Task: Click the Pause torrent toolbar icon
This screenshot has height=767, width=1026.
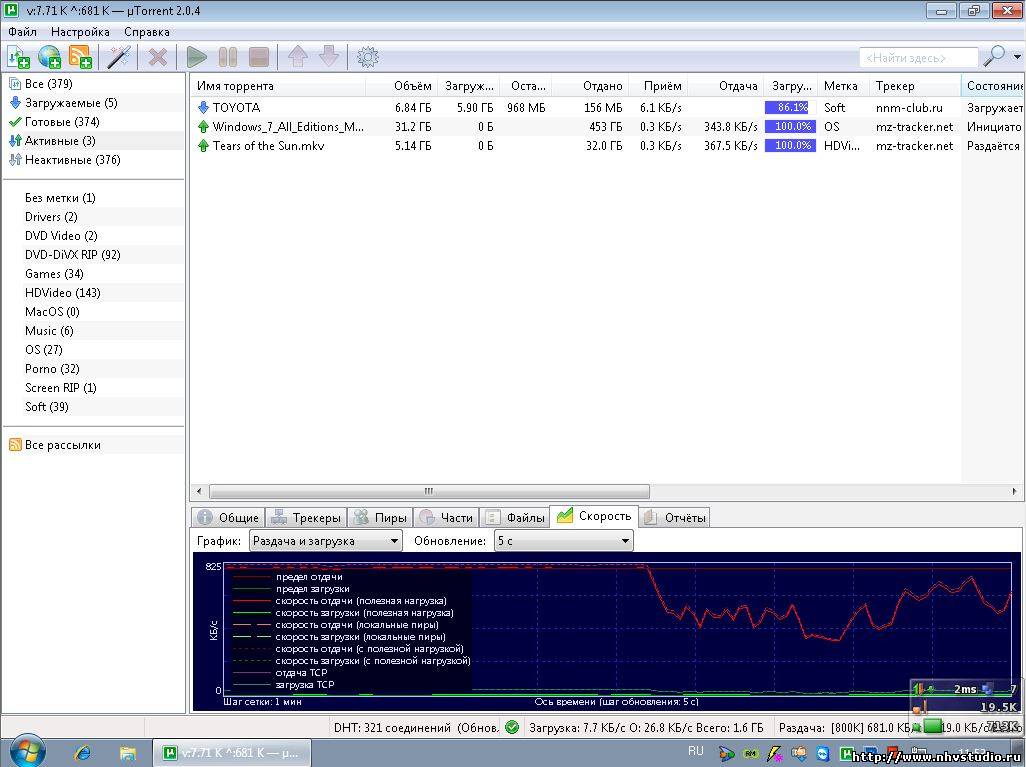Action: pyautogui.click(x=228, y=57)
